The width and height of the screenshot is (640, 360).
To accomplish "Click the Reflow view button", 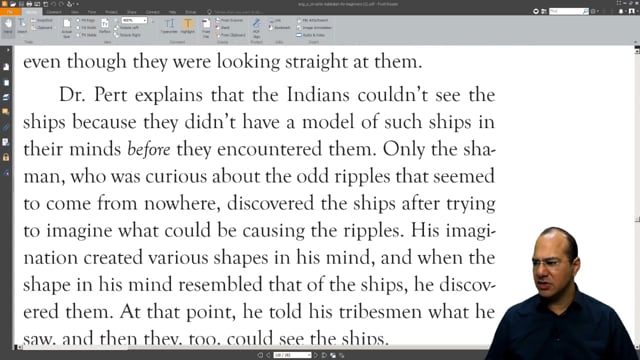I will click(x=105, y=26).
